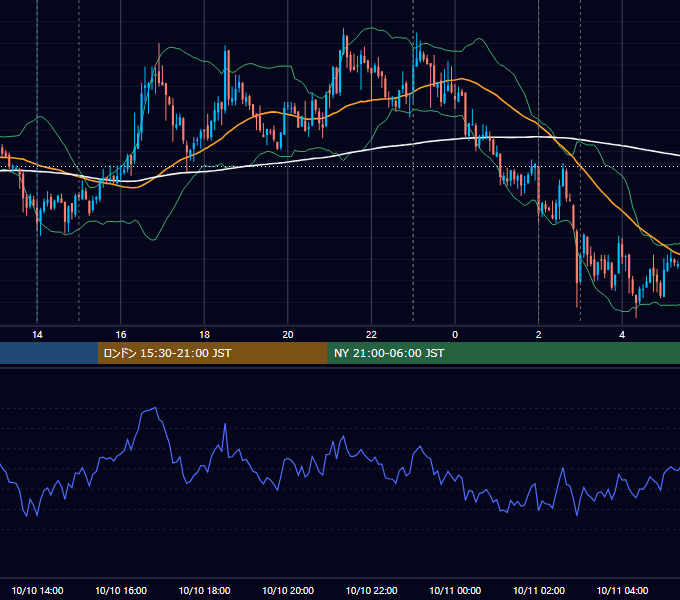Viewport: 680px width, 600px height.
Task: Click the hour label 0 on time axis
Action: (455, 335)
